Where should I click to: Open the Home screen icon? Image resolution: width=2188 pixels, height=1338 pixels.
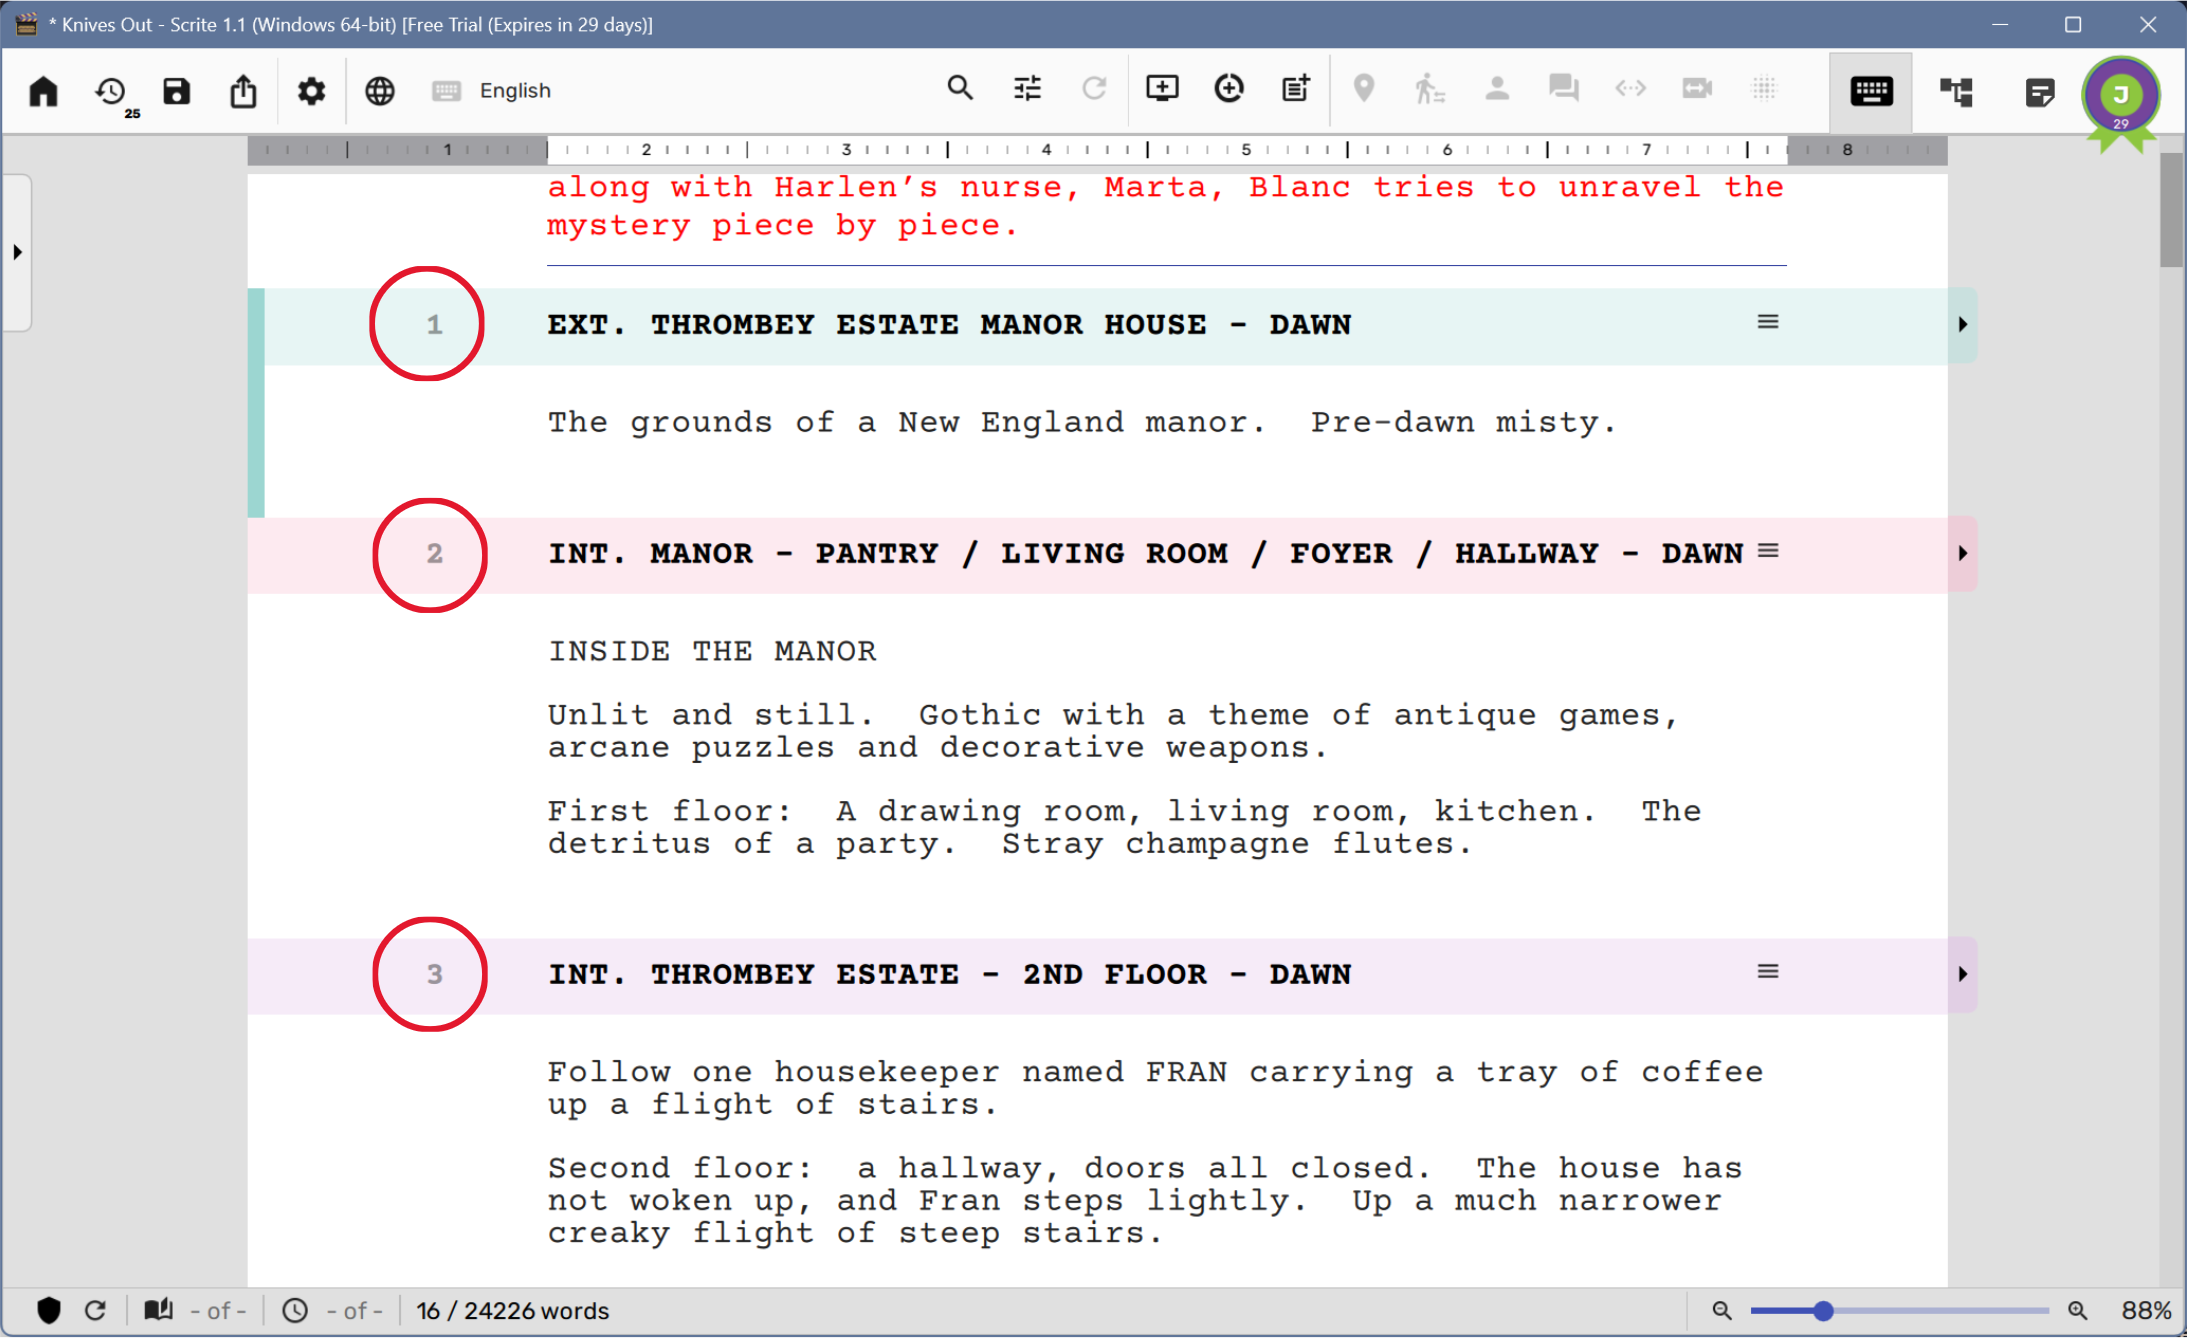tap(44, 91)
